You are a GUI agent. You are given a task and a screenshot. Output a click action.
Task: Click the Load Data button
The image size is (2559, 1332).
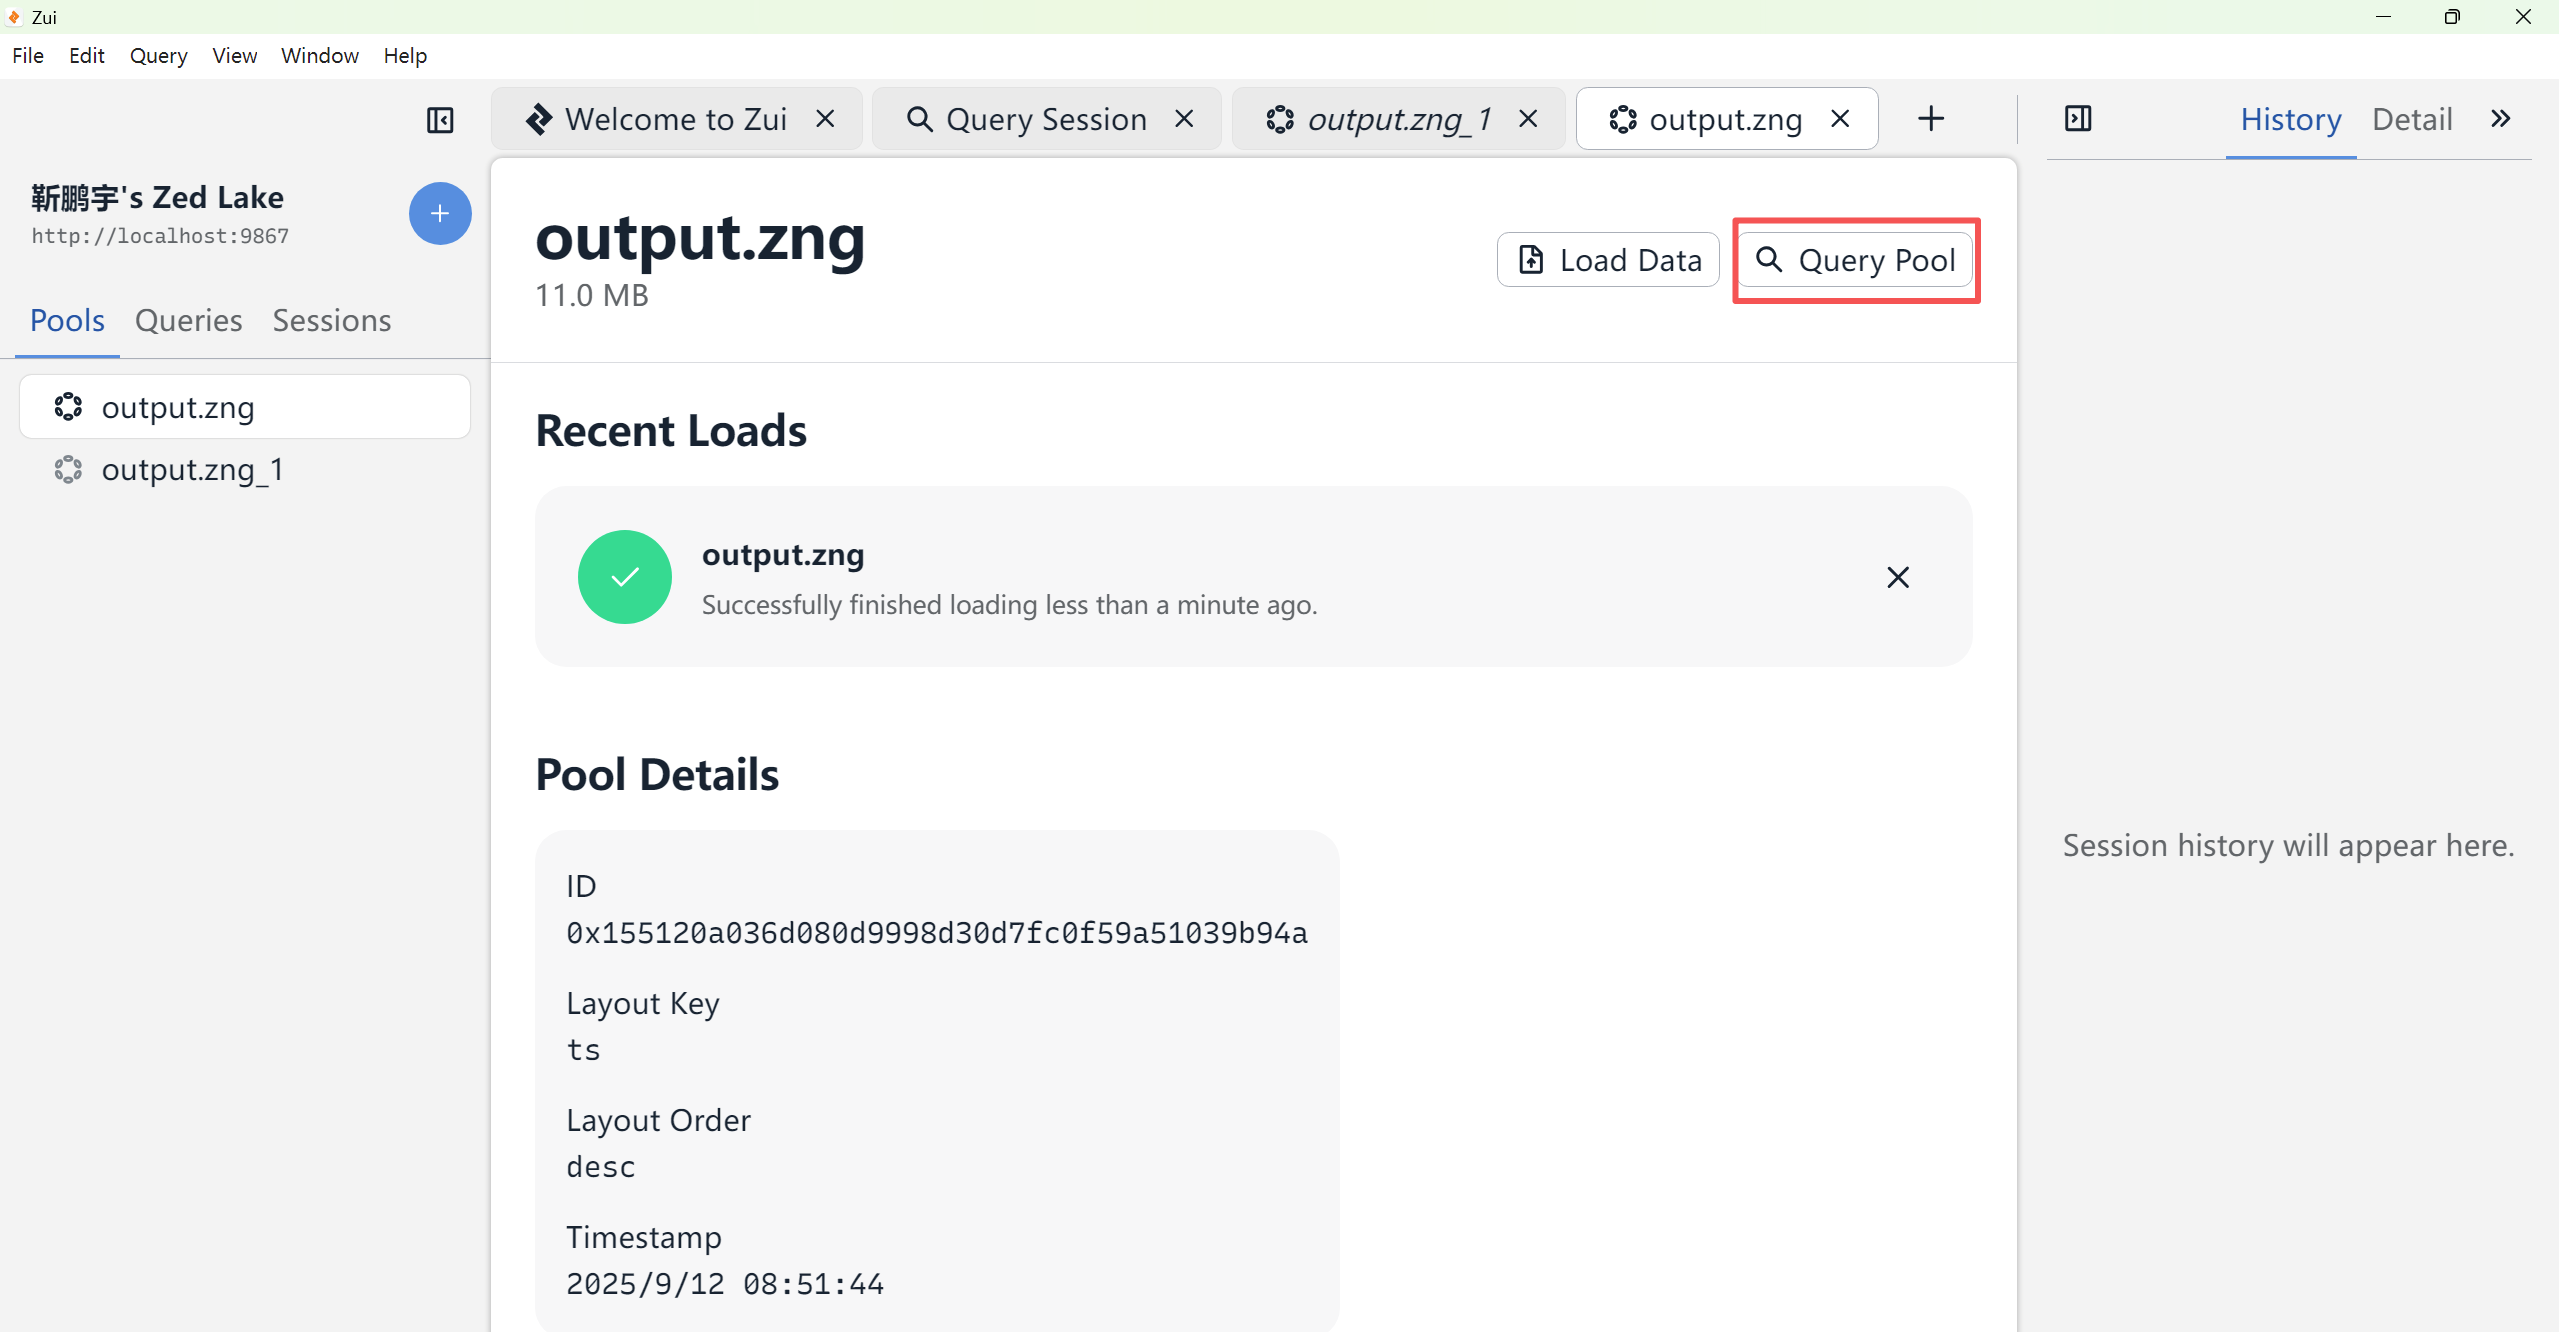pos(1608,260)
